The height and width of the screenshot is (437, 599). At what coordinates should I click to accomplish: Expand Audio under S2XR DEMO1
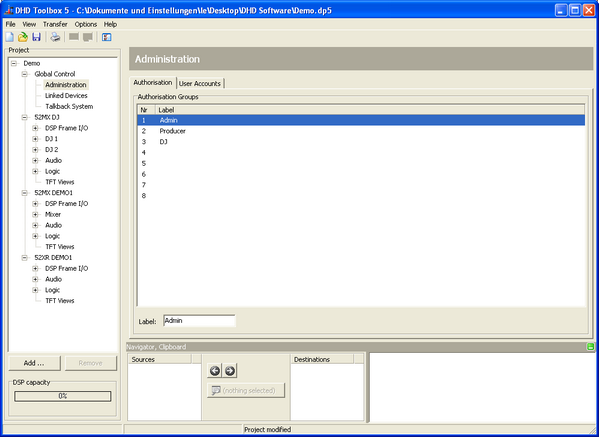pos(35,279)
